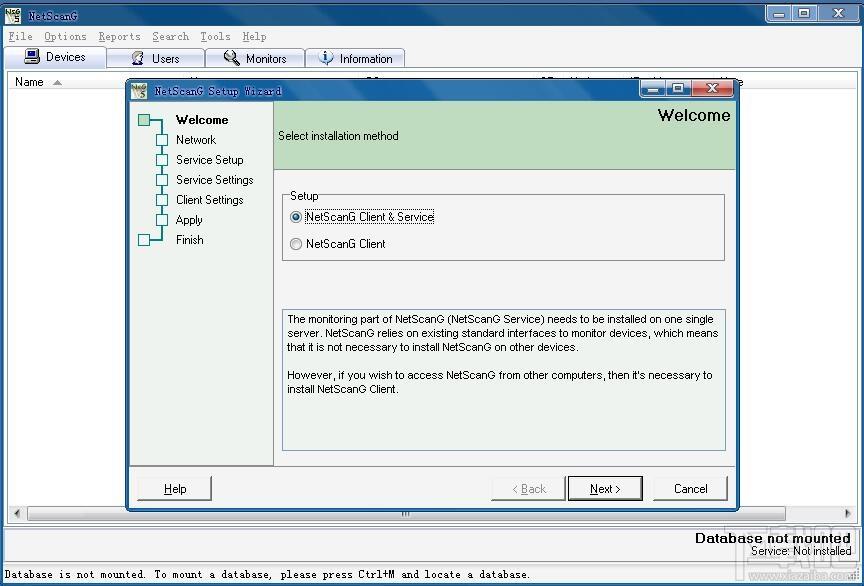This screenshot has height=586, width=864.
Task: Click the wizard Help button
Action: pos(175,489)
